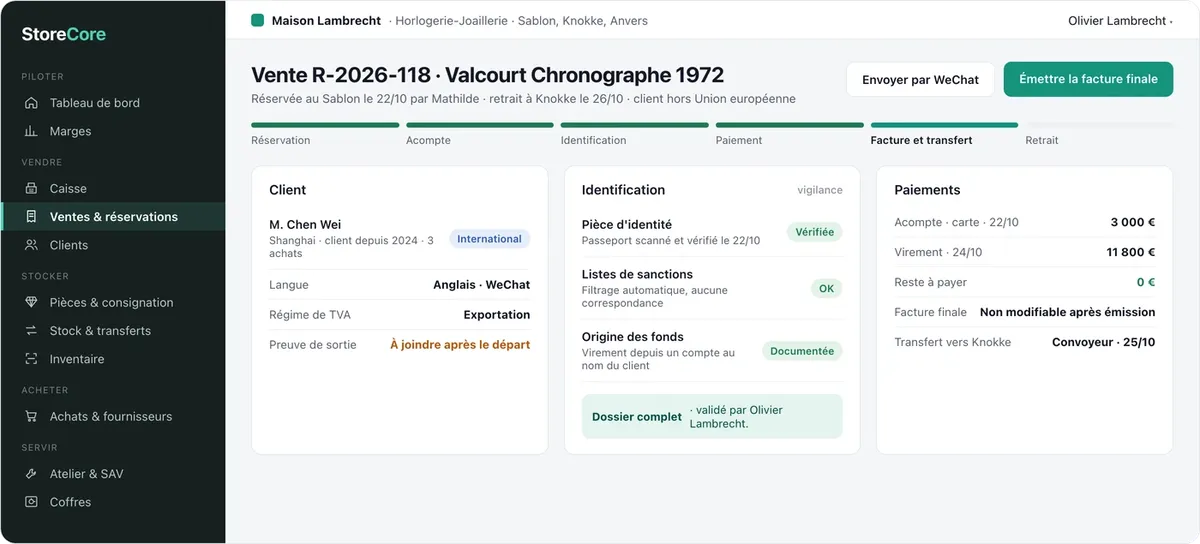This screenshot has height=544, width=1200.
Task: Click the StoreCore logo
Action: [x=64, y=34]
